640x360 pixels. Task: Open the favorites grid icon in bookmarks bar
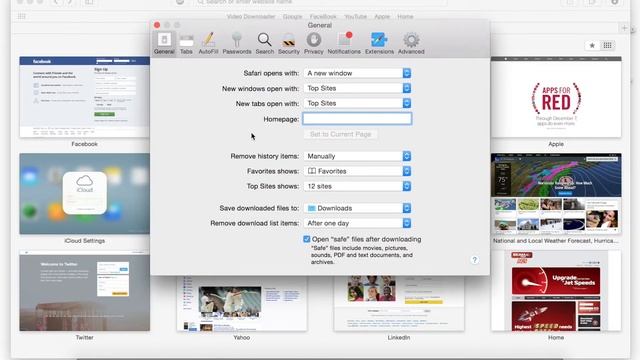tap(22, 16)
